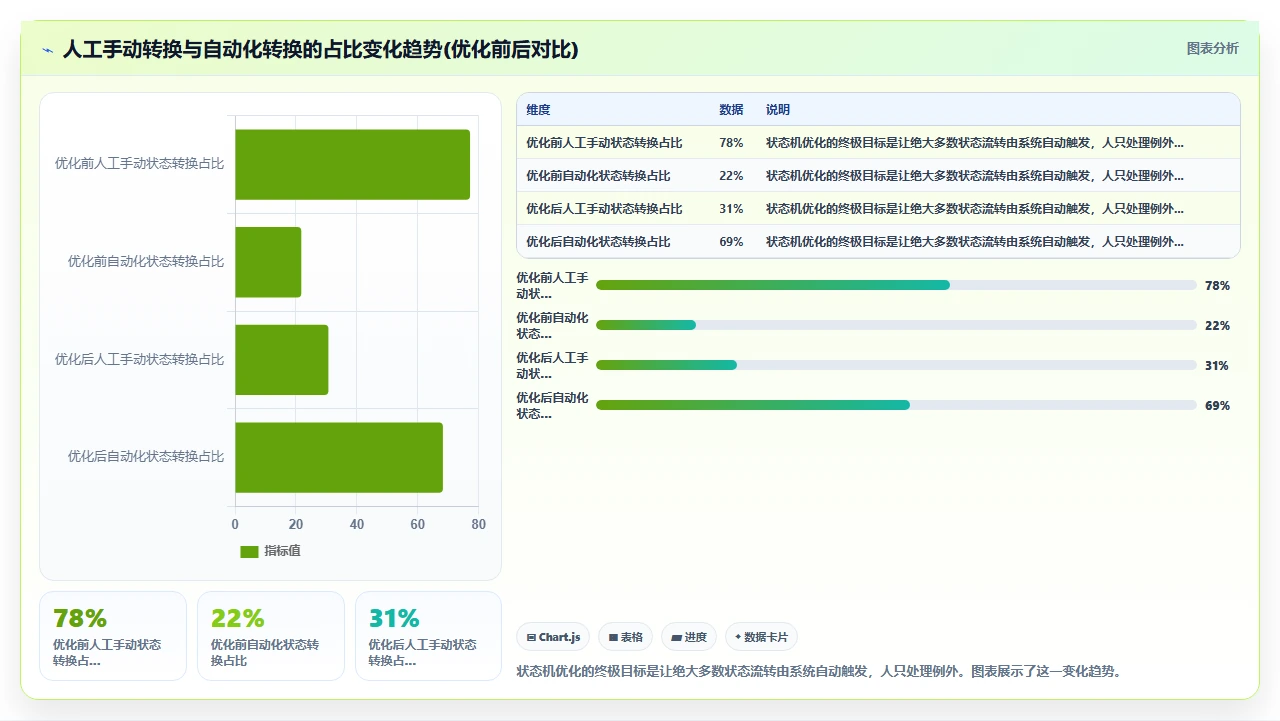Click the 优化后人工手动状态转换占比 chart bar

click(x=281, y=359)
